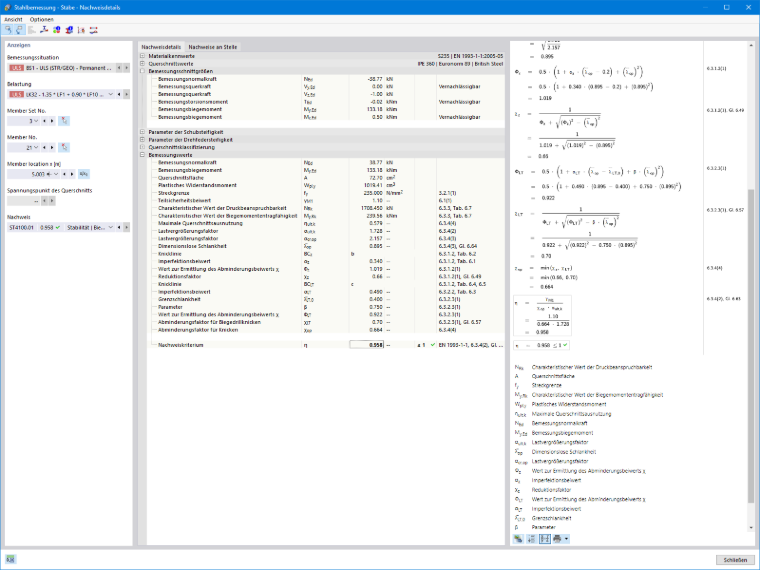Select the Grenzschlankheit row
The height and width of the screenshot is (570, 760).
326,300
